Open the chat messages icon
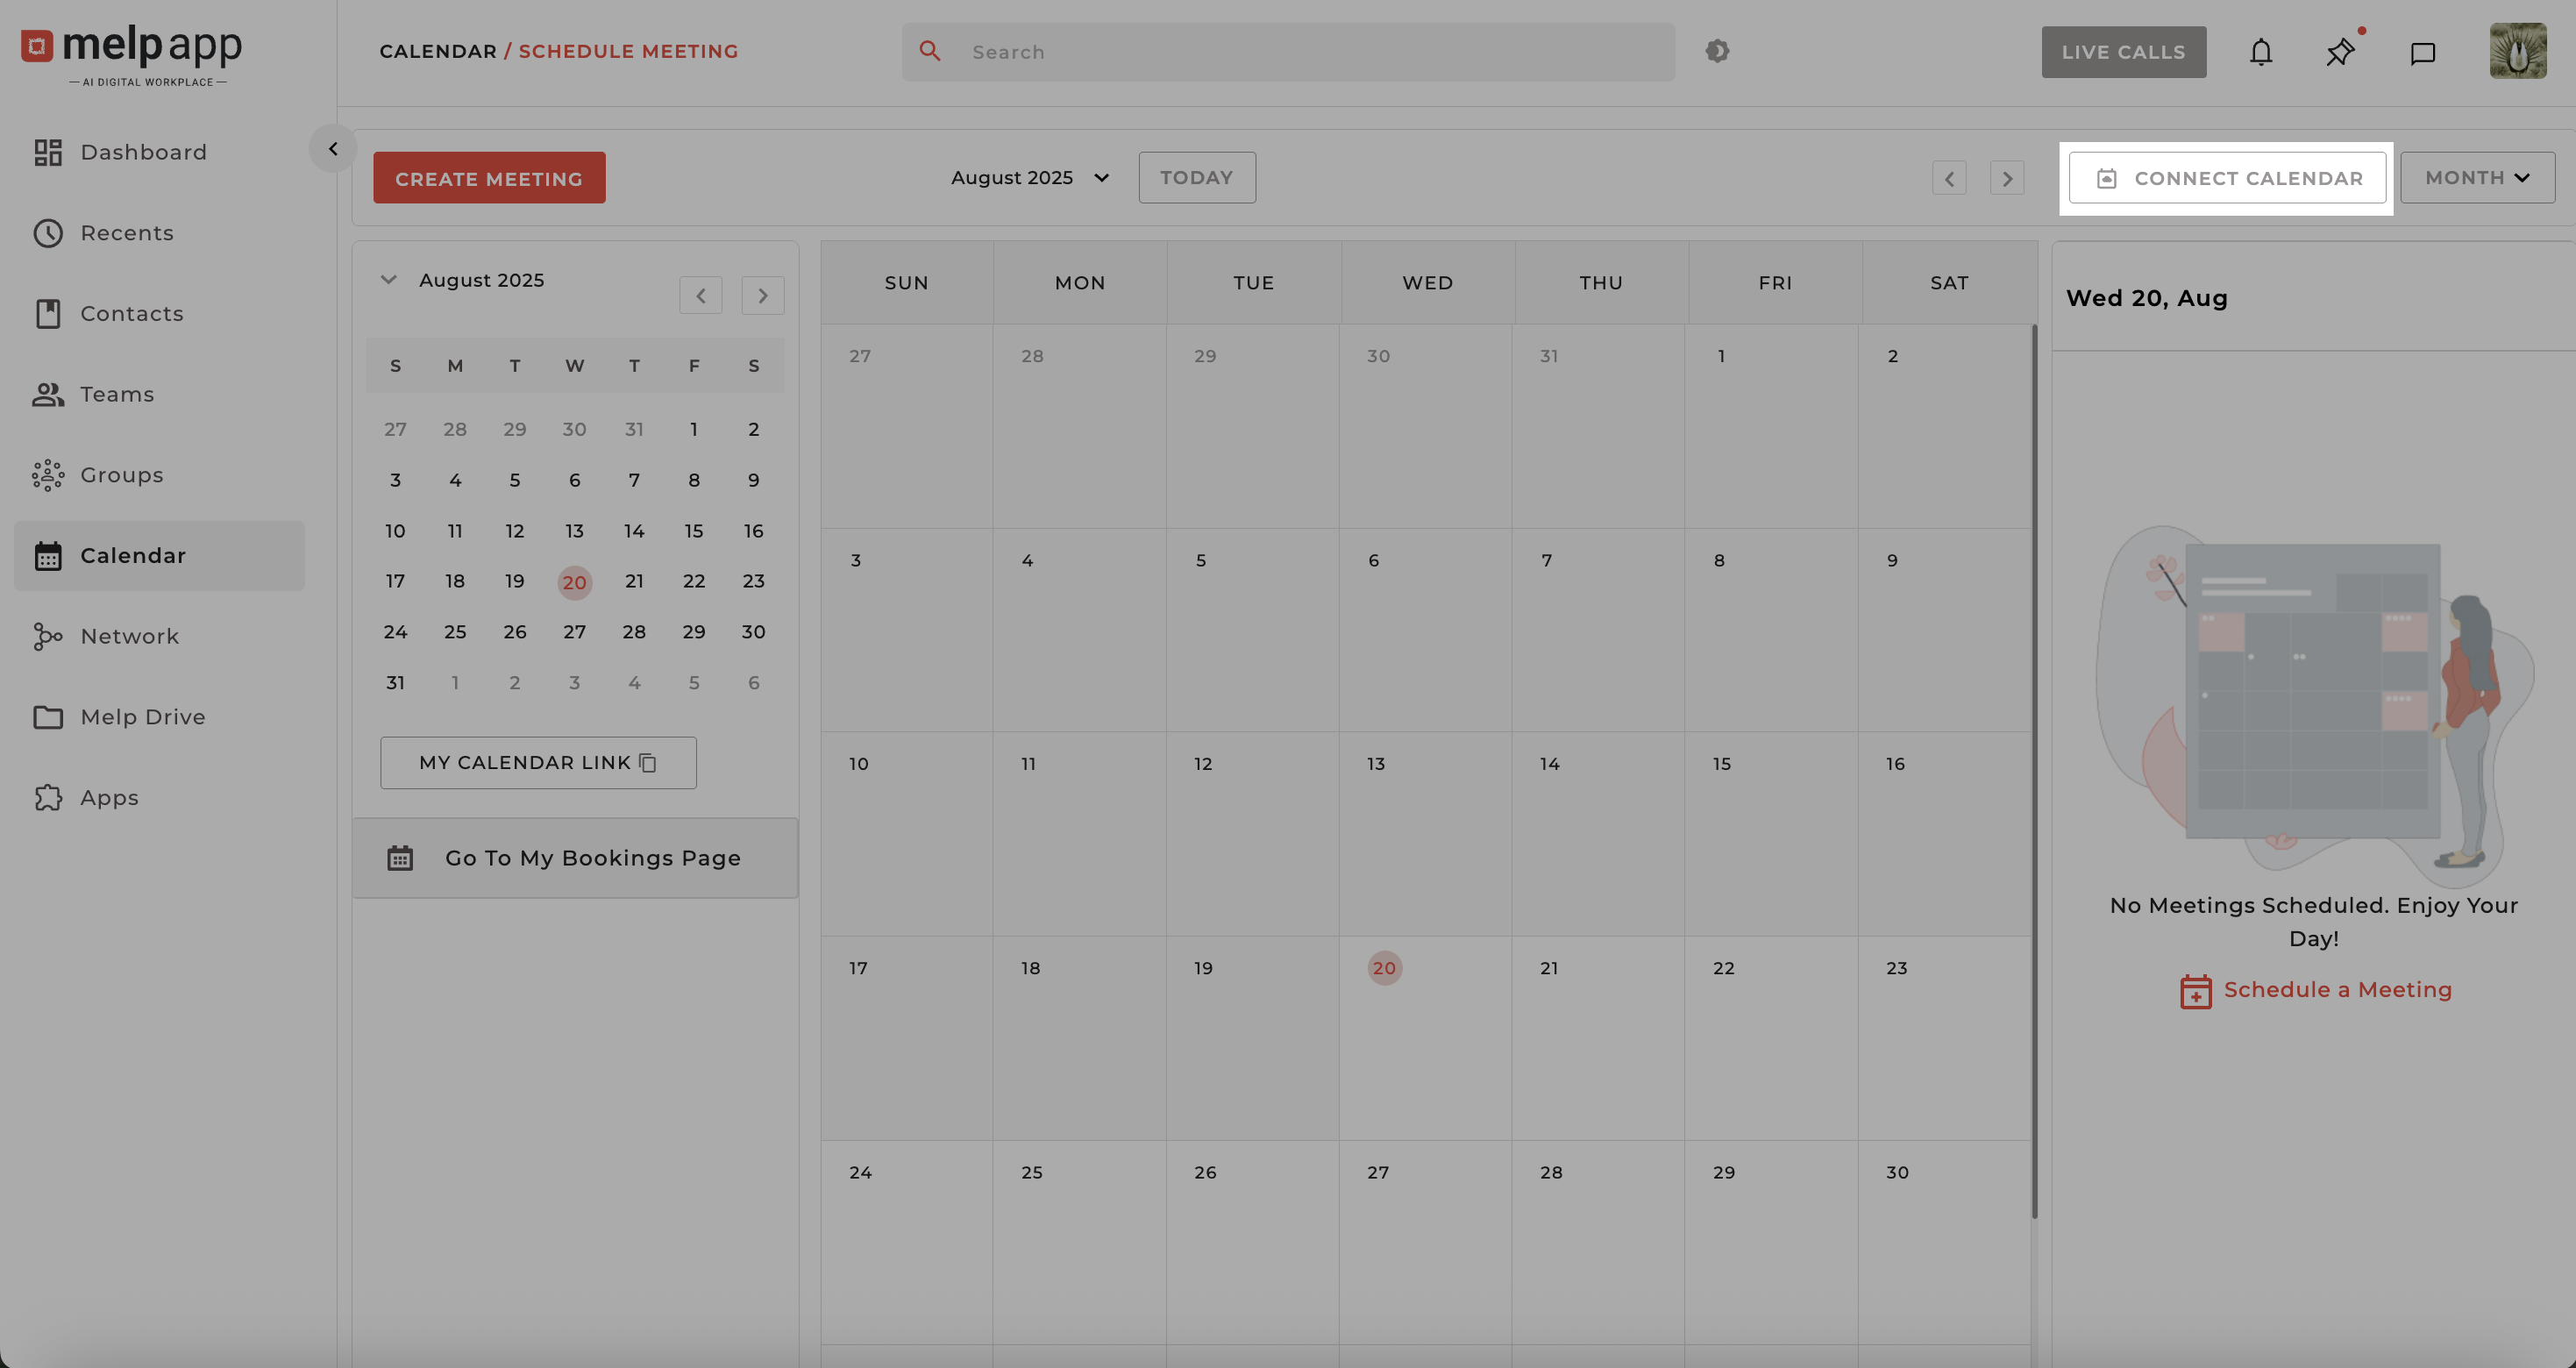This screenshot has height=1368, width=2576. click(x=2422, y=53)
